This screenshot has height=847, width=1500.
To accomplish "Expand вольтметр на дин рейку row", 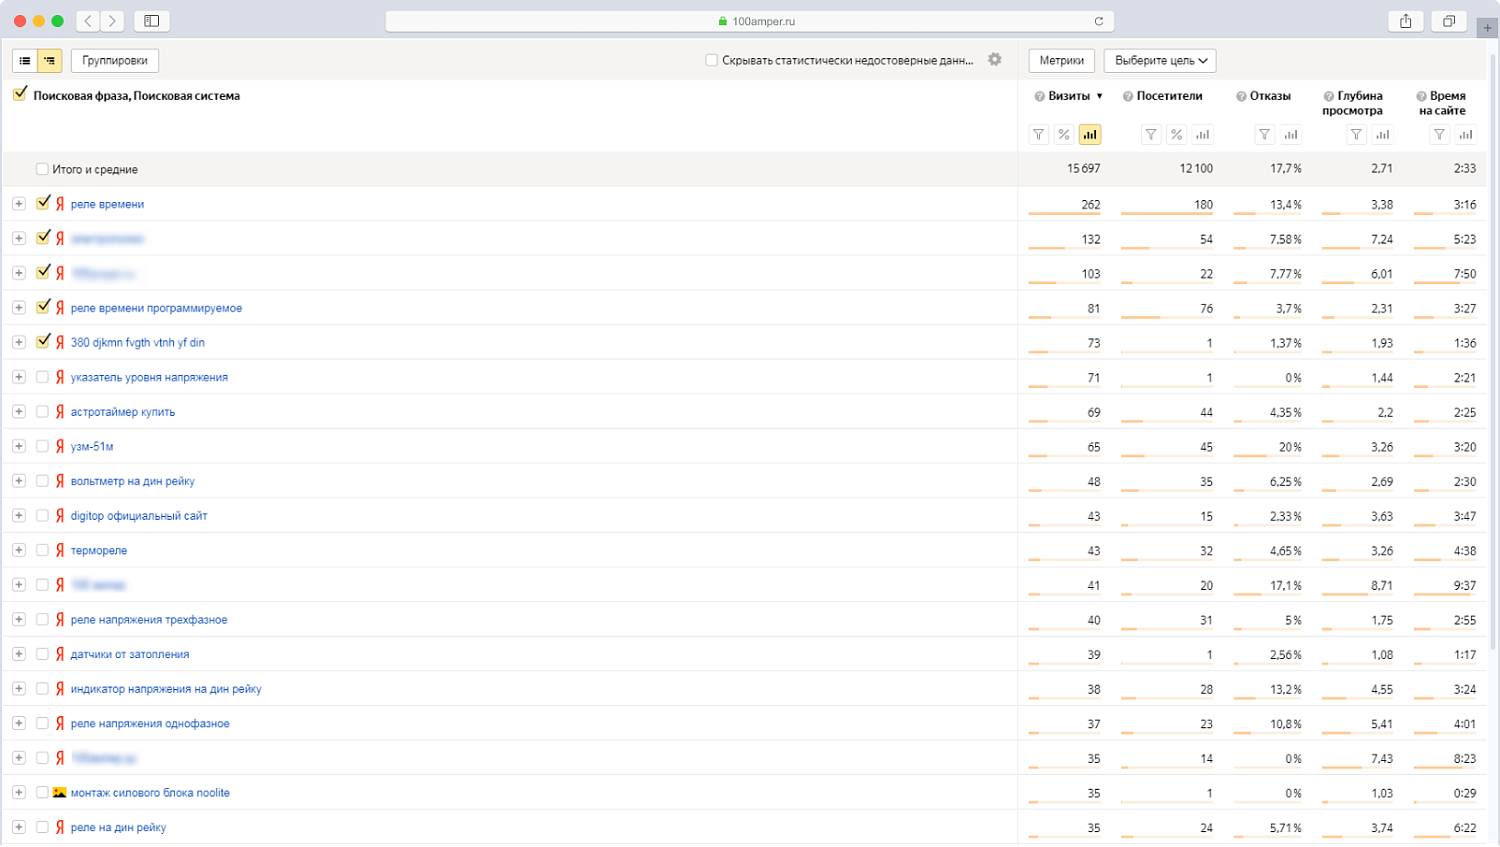I will click(19, 480).
